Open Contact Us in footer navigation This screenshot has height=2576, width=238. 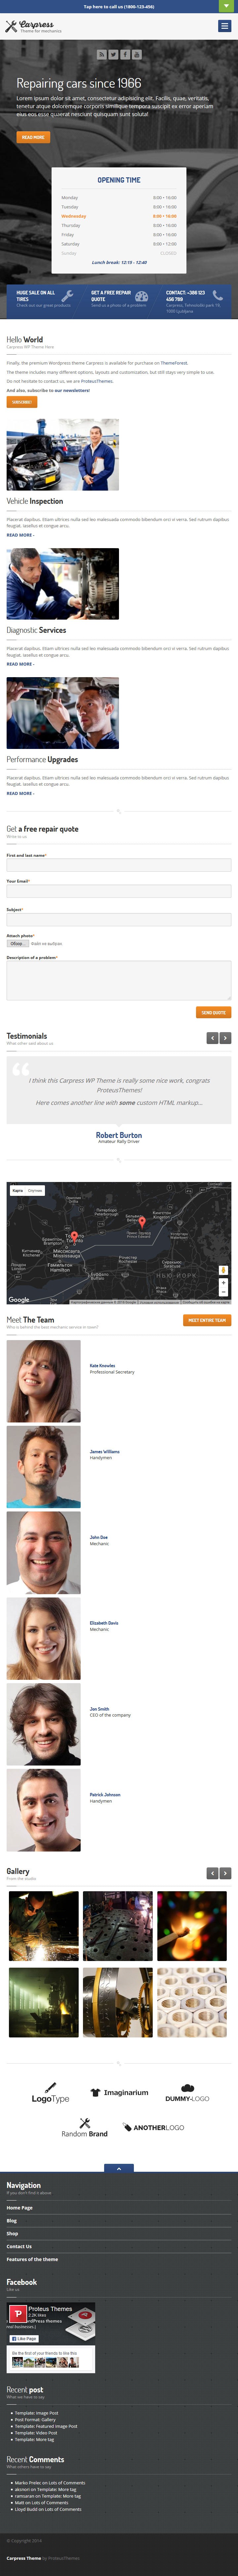point(19,2246)
